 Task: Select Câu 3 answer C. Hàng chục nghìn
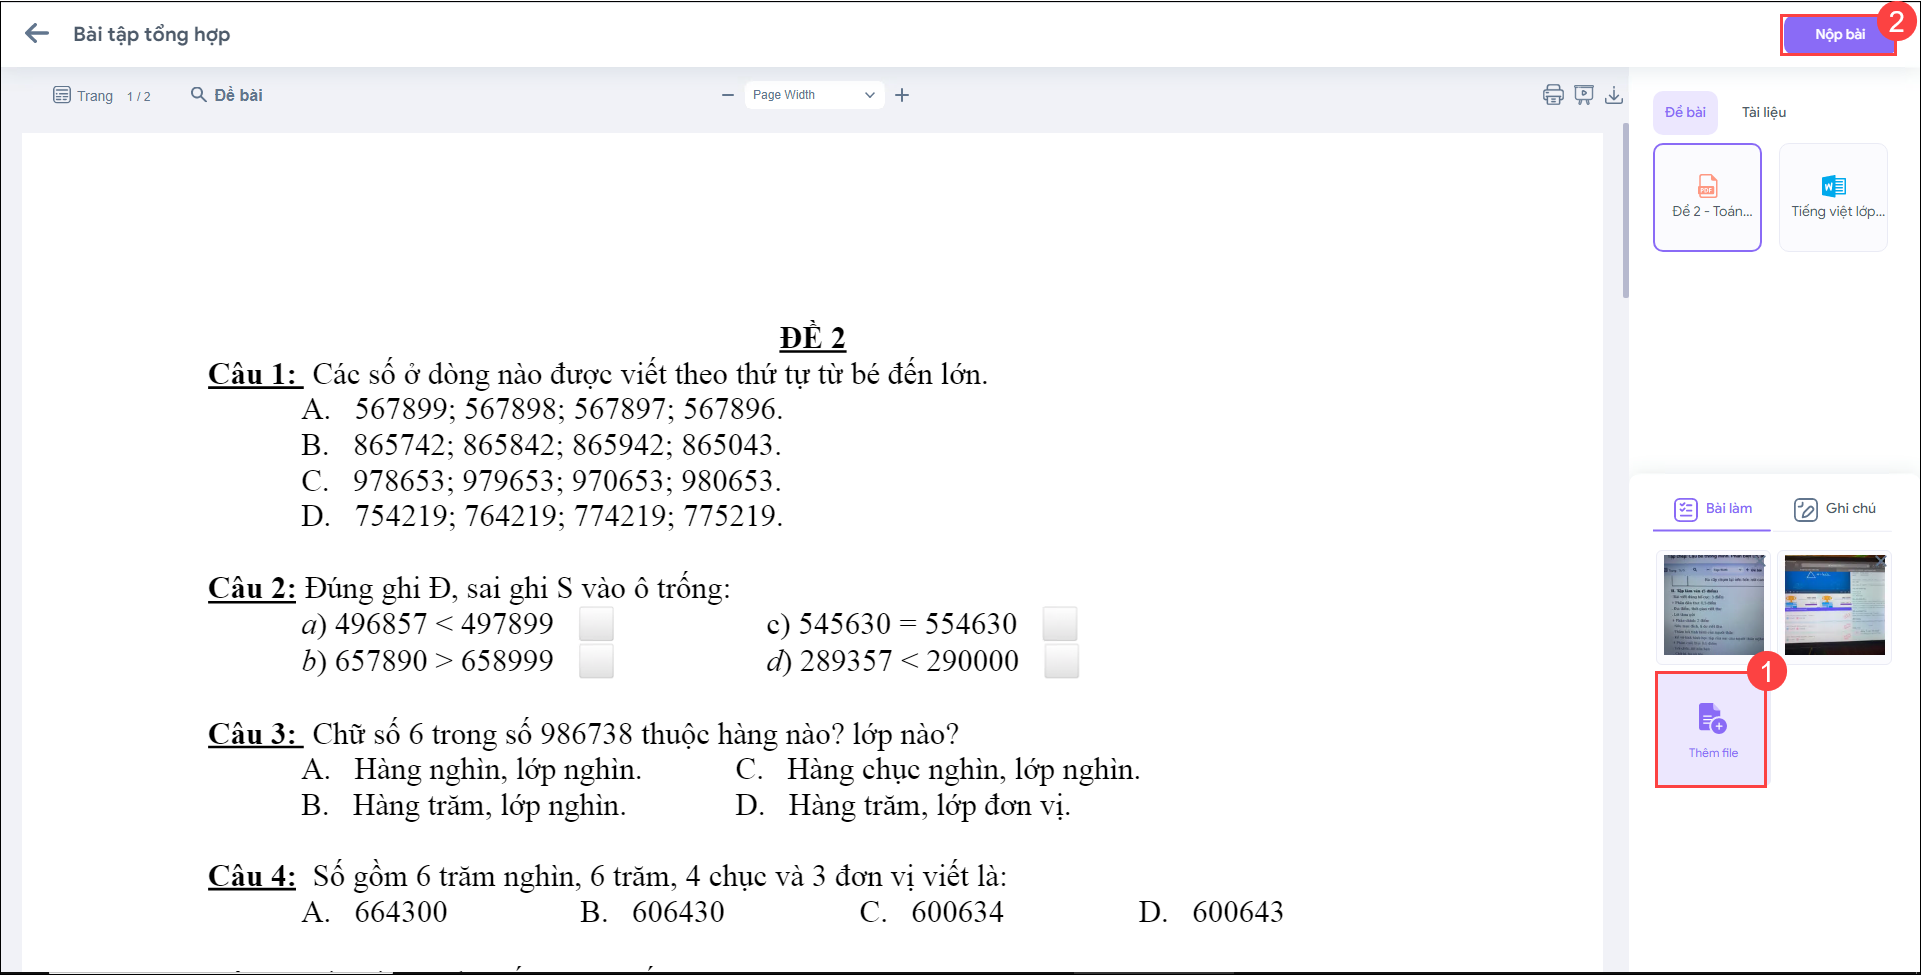938,770
